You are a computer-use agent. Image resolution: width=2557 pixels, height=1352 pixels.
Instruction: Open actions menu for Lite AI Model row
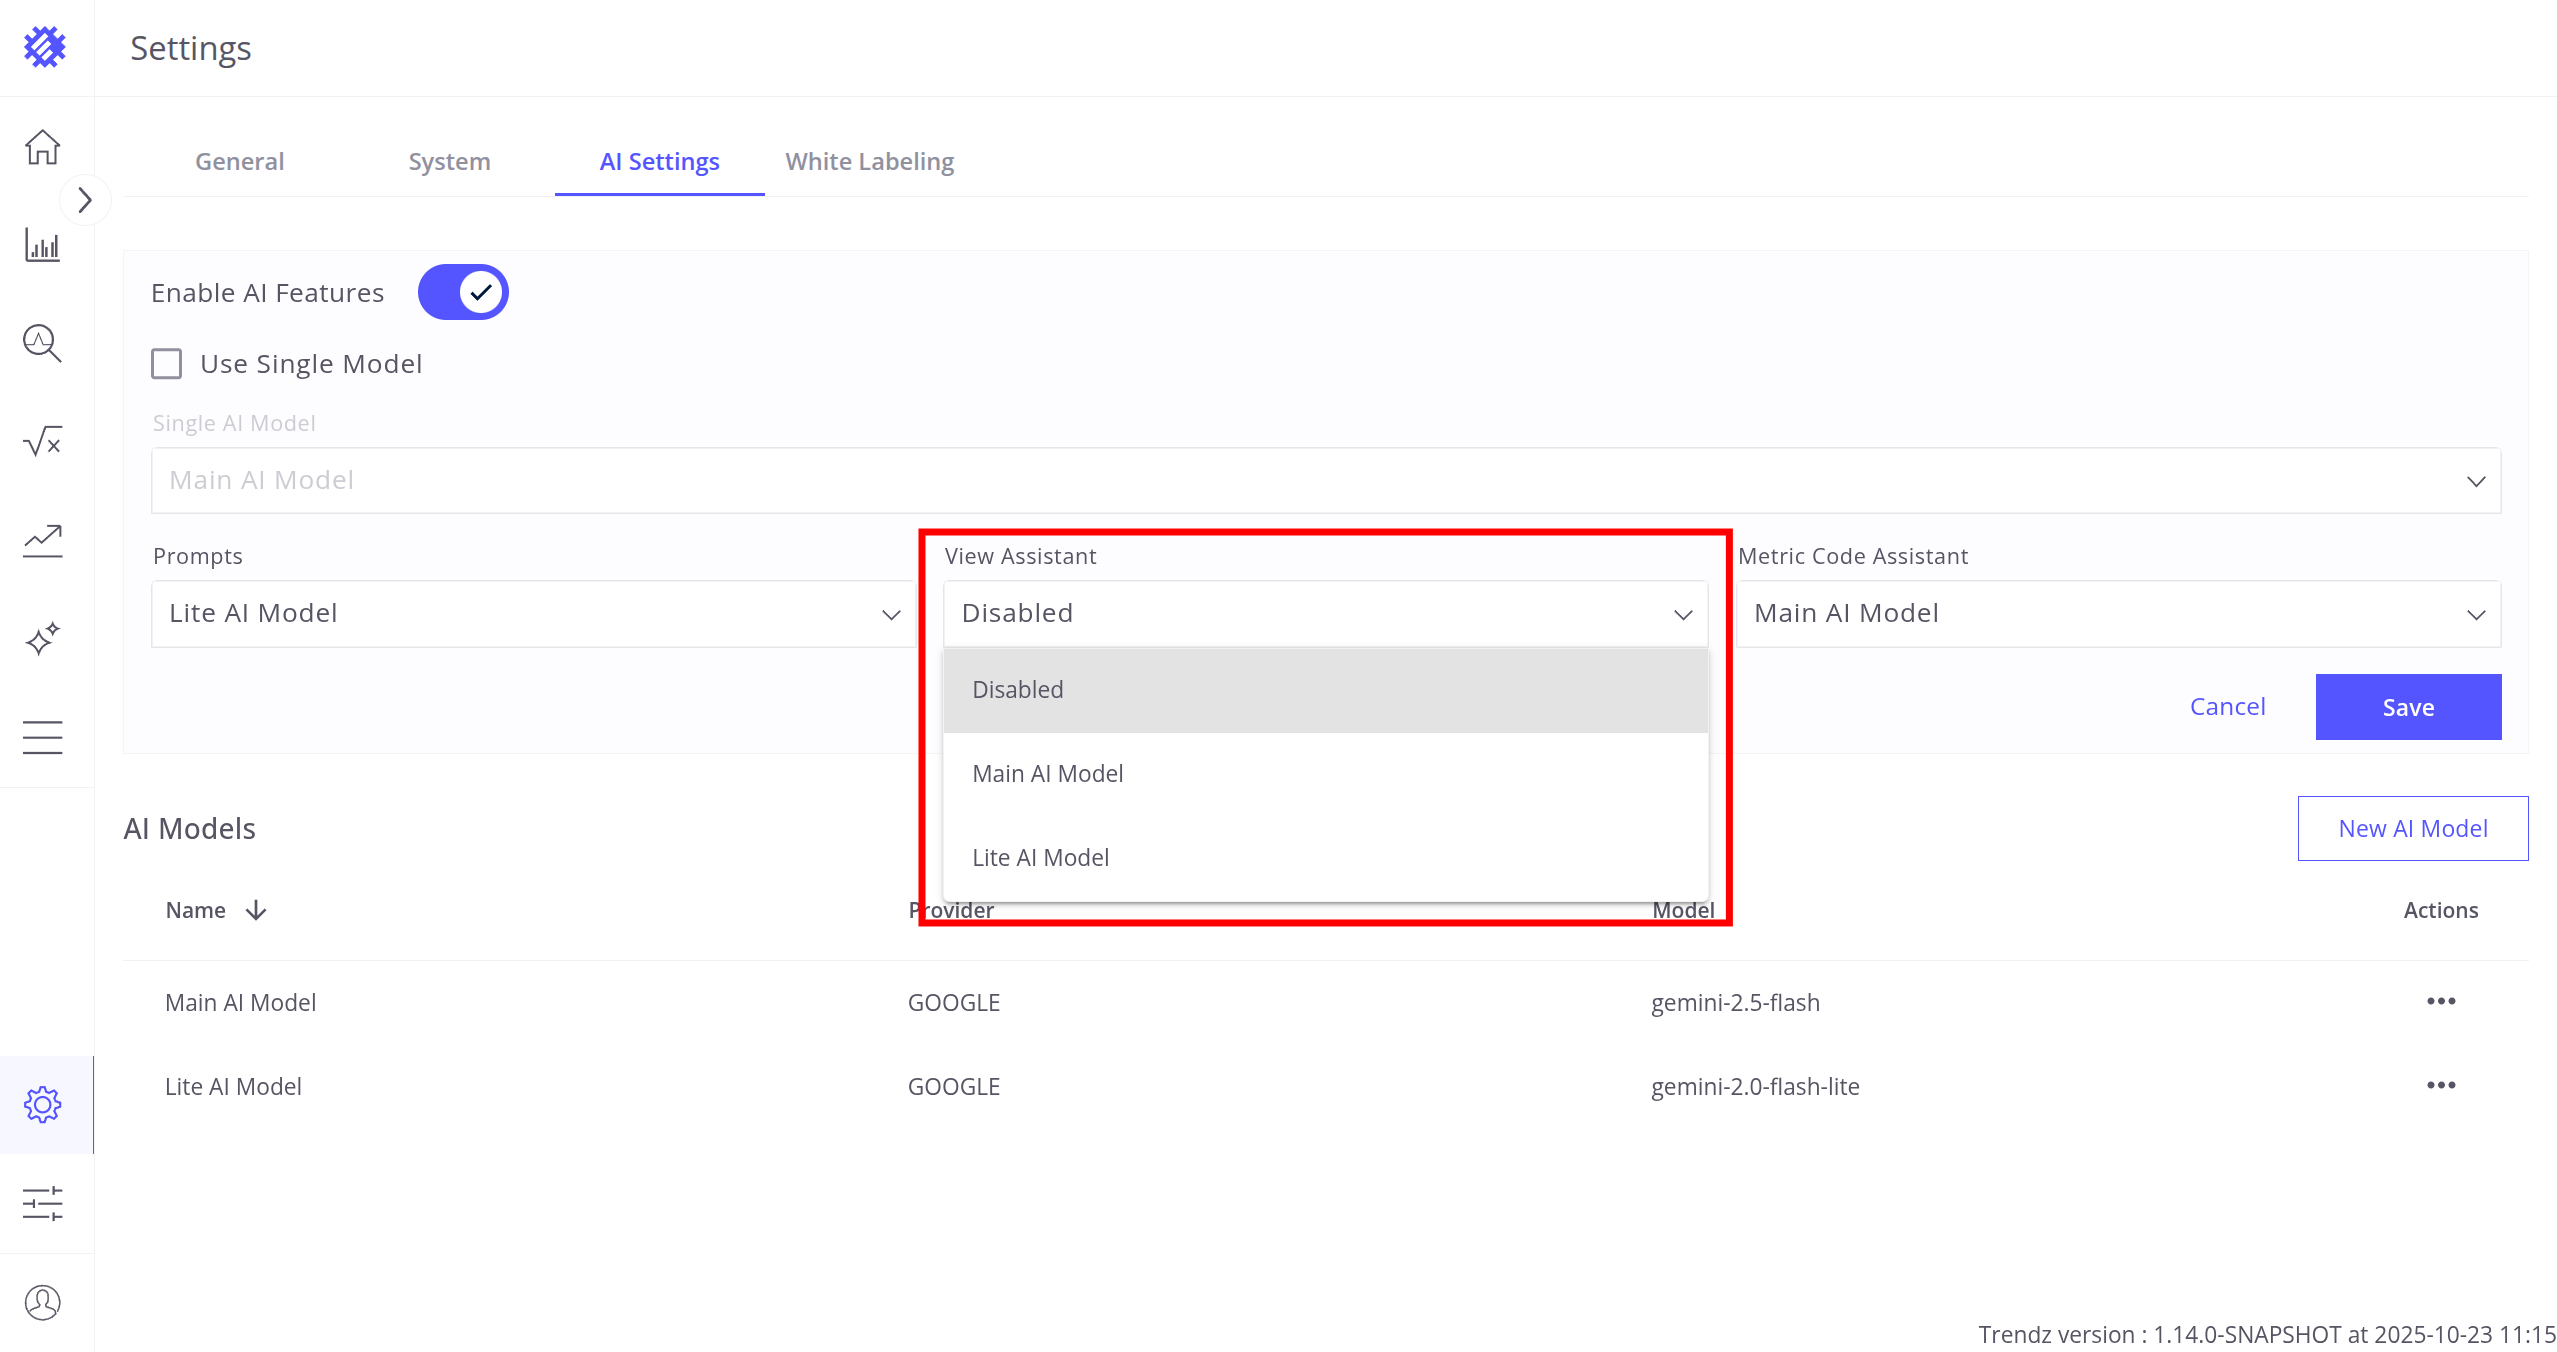click(x=2440, y=1086)
